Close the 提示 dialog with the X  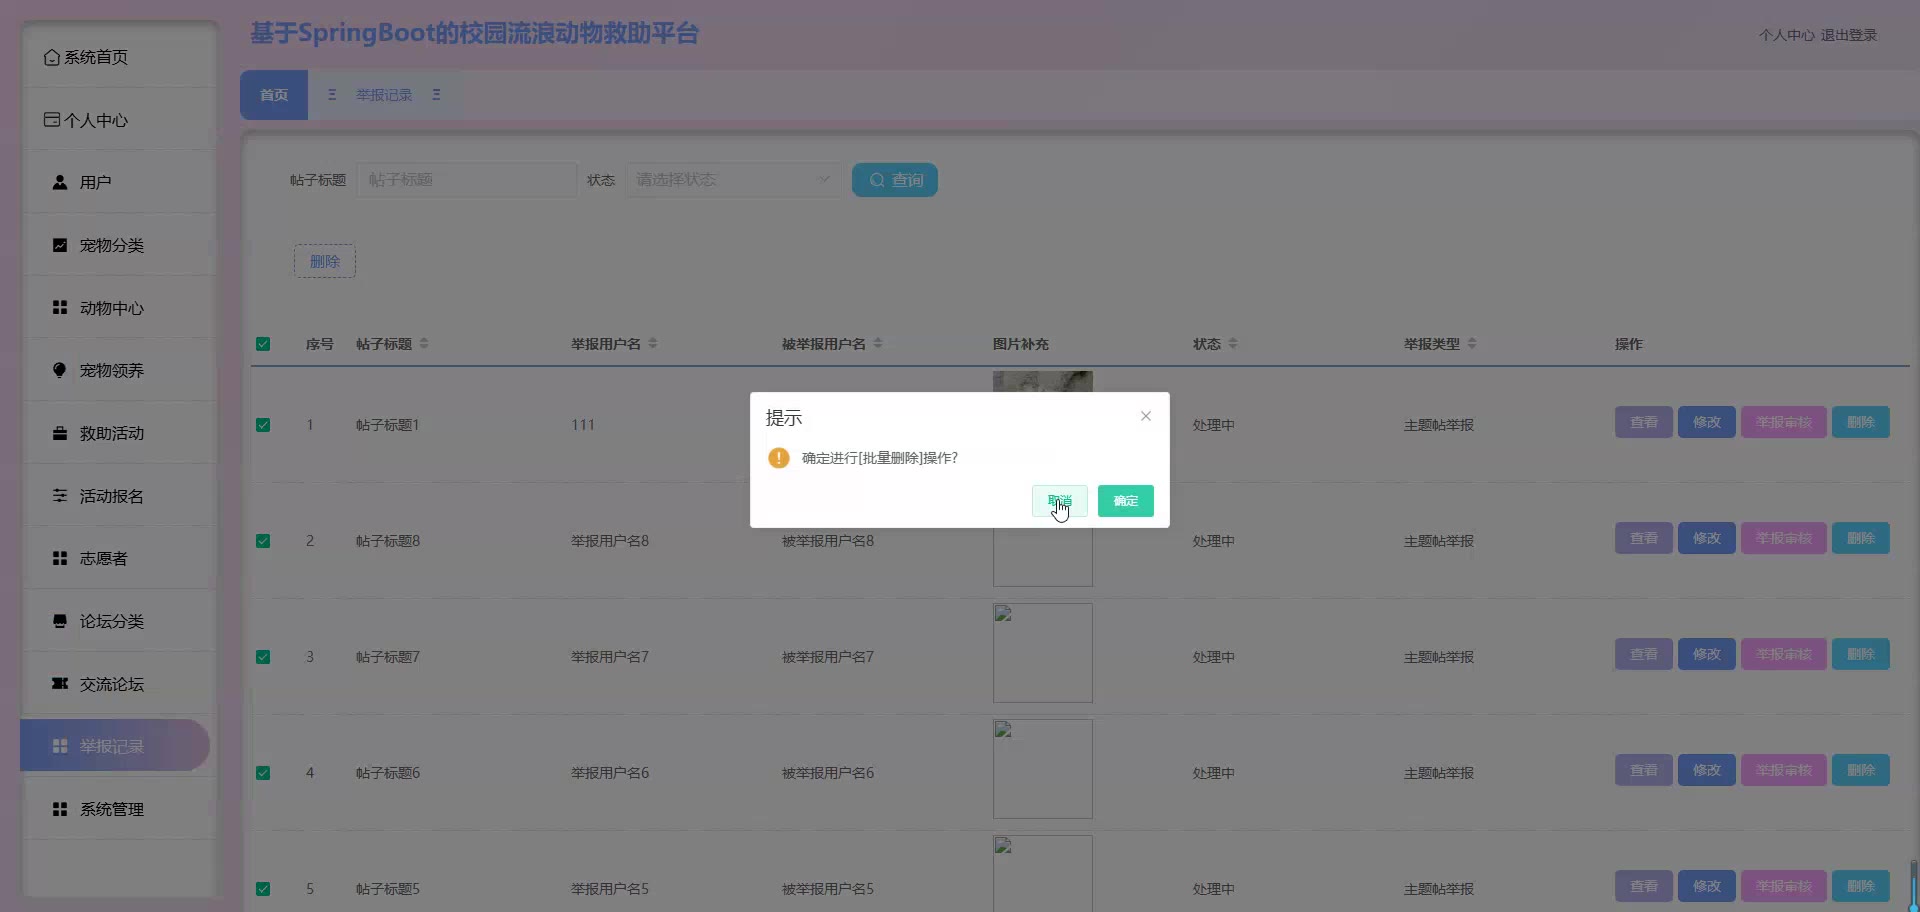(1146, 416)
